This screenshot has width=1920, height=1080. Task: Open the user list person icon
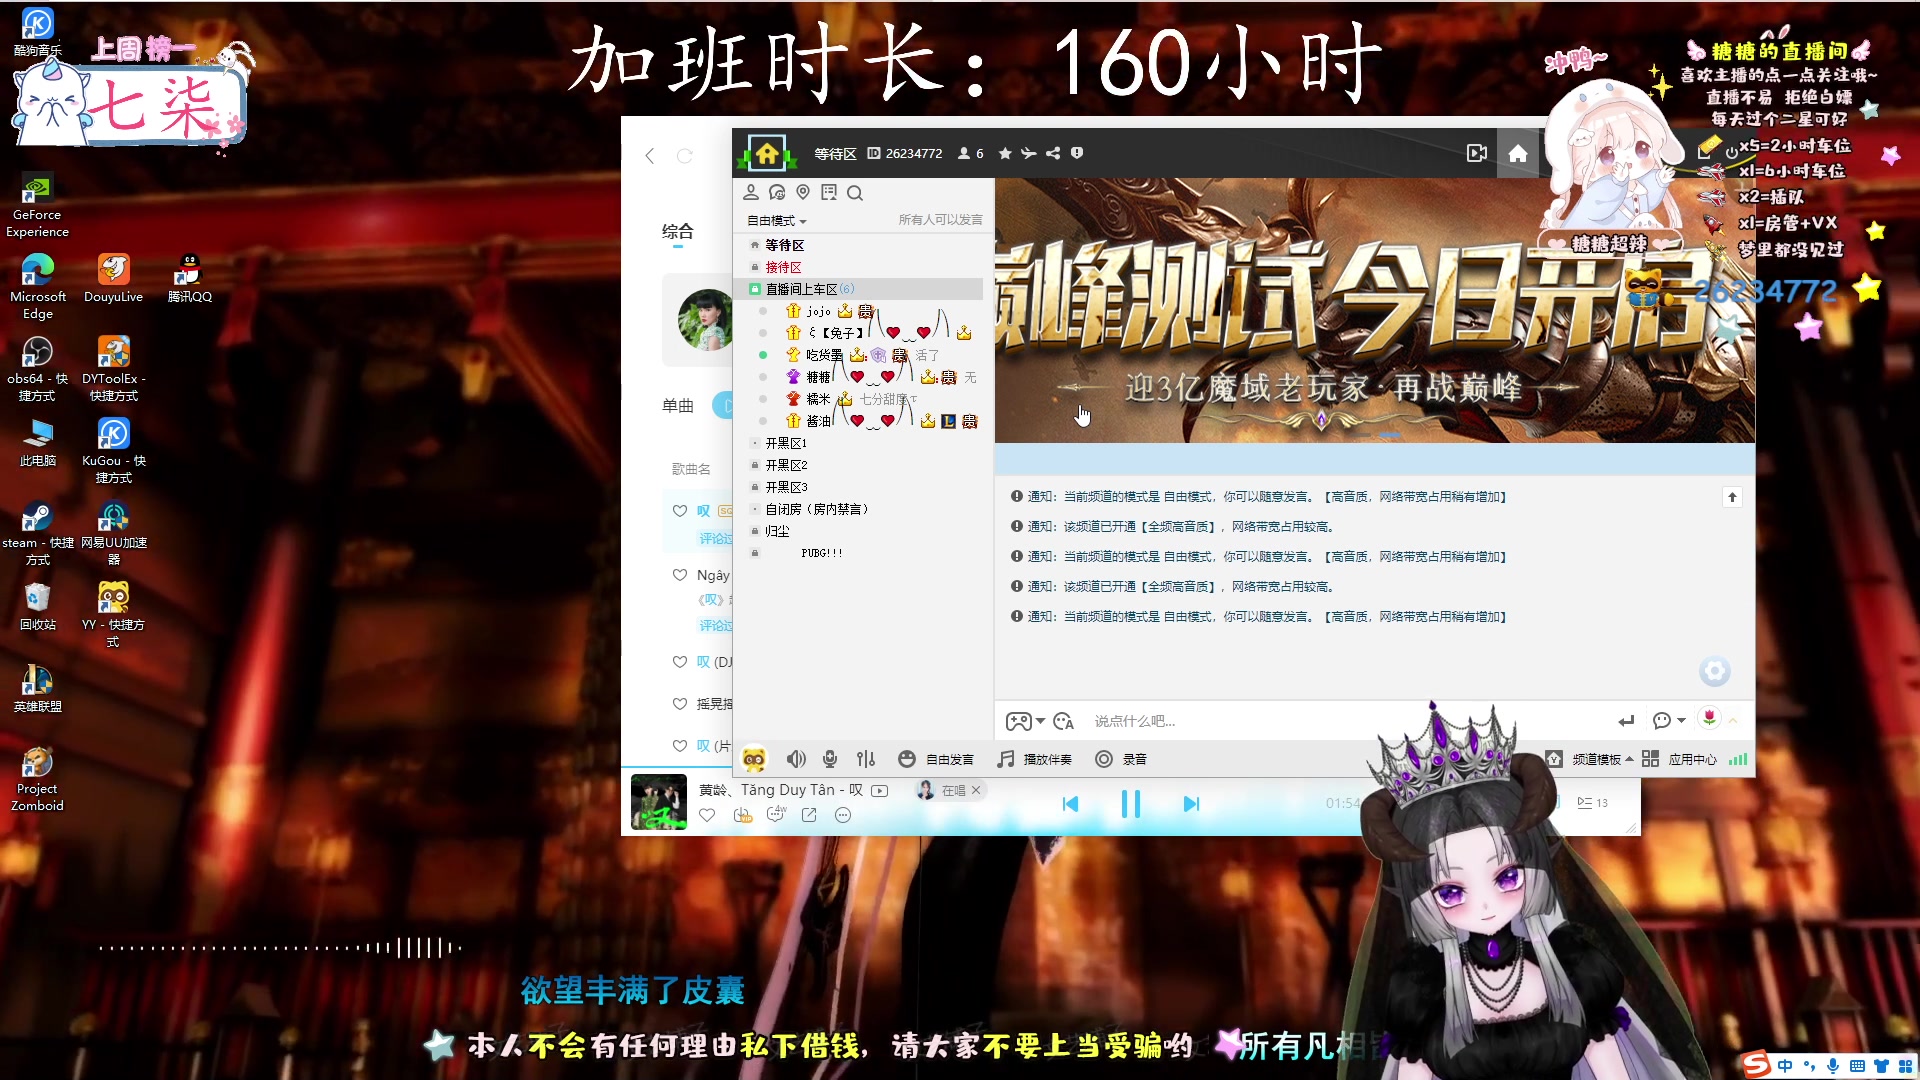(751, 192)
